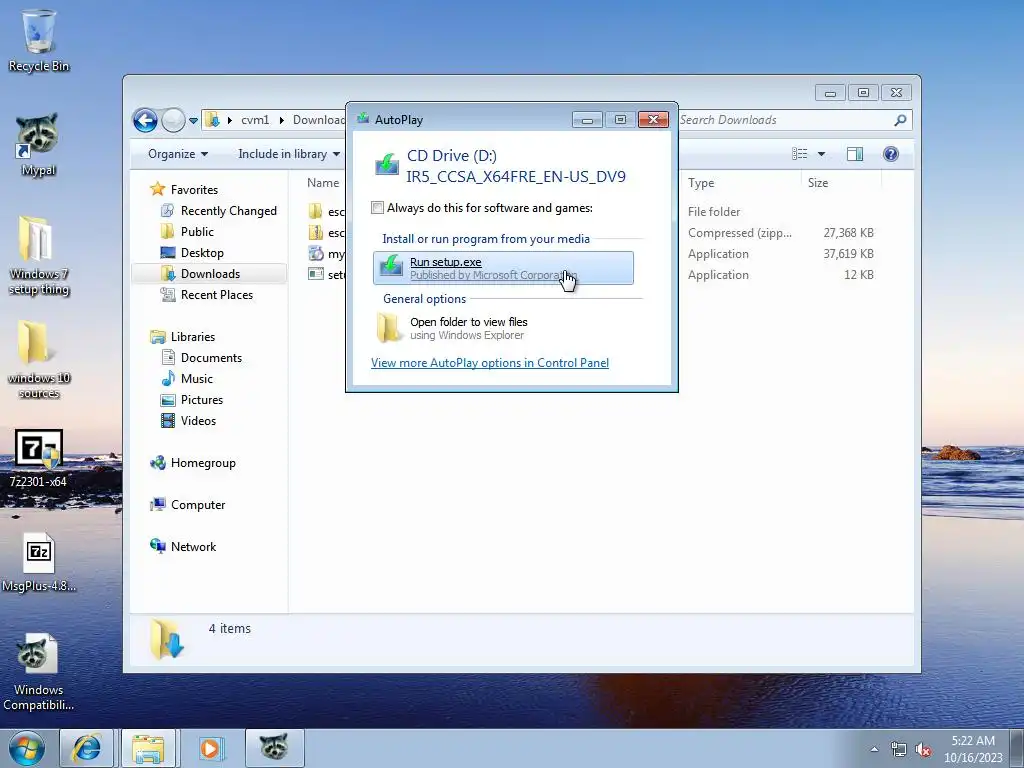This screenshot has height=768, width=1024.
Task: Open the Recycle Bin desktop icon
Action: pyautogui.click(x=39, y=40)
